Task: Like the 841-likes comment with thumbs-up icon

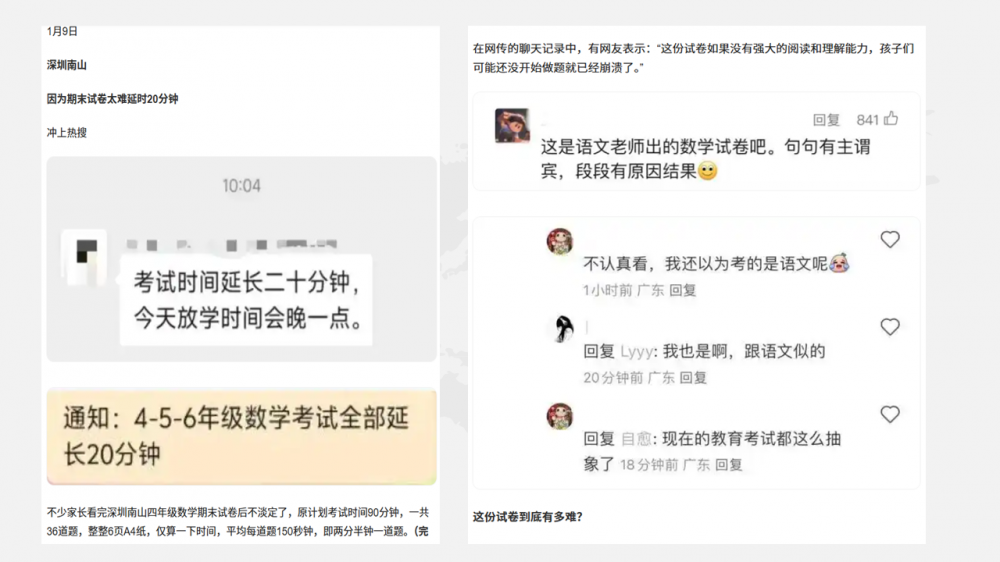Action: tap(891, 119)
